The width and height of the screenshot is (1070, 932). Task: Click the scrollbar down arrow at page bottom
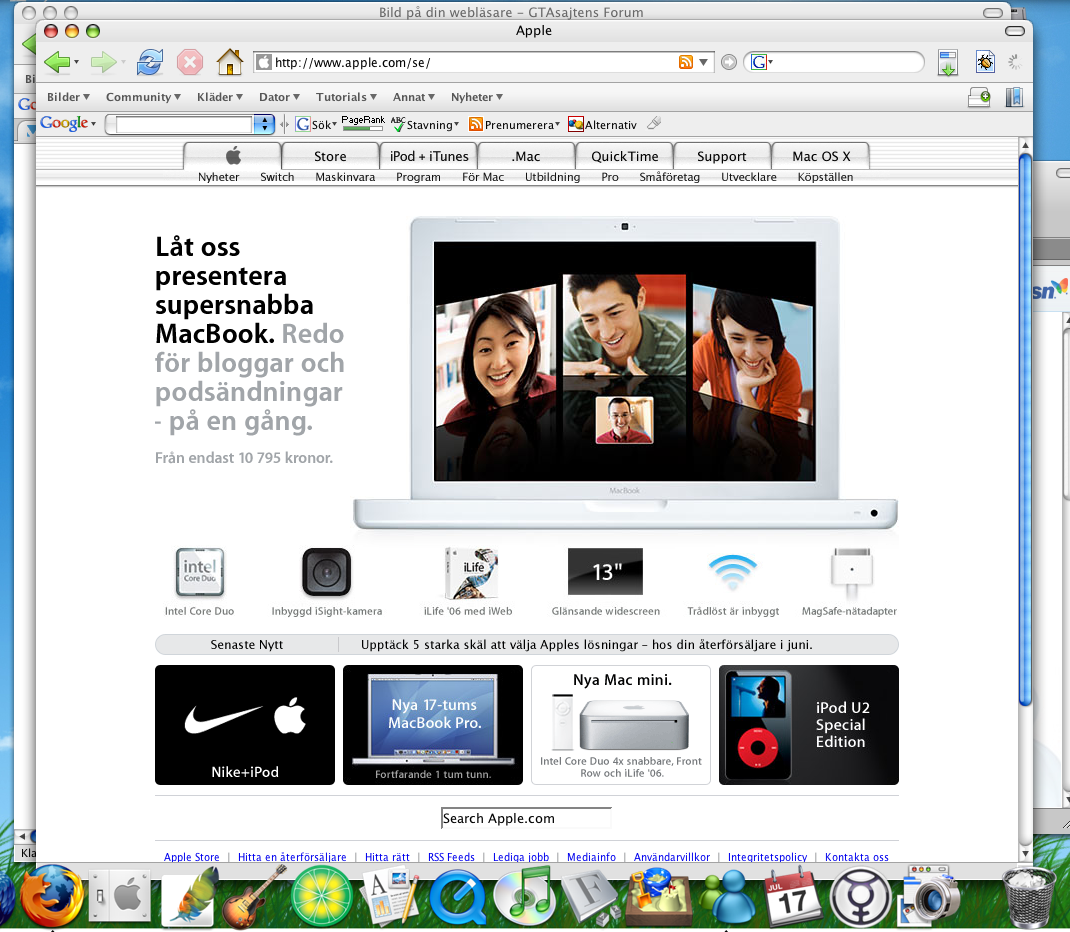click(1025, 854)
